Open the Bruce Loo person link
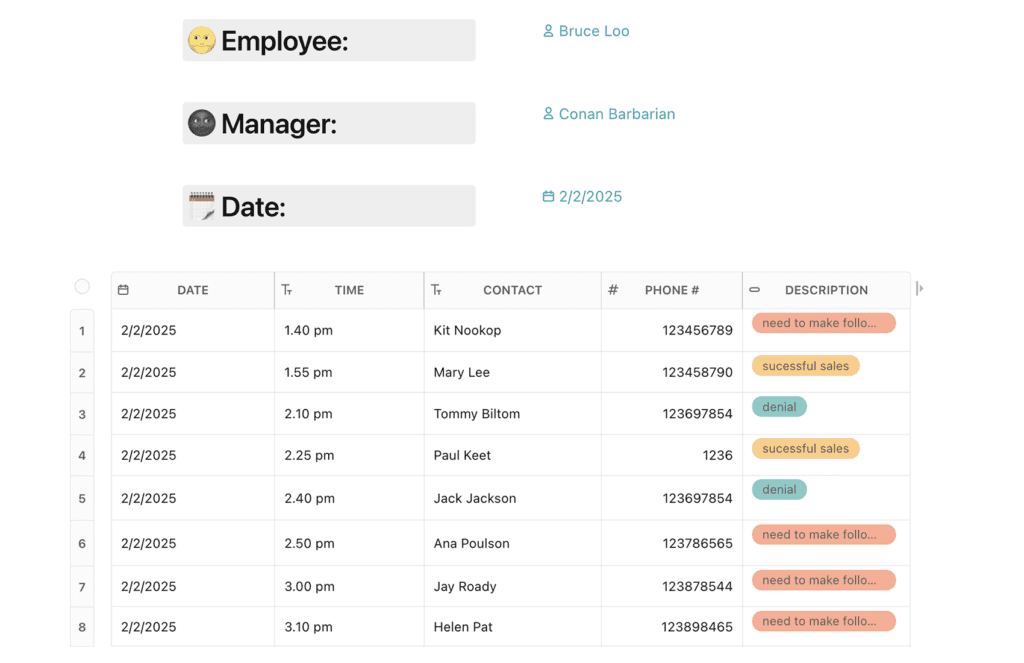This screenshot has width=1024, height=663. [x=593, y=31]
